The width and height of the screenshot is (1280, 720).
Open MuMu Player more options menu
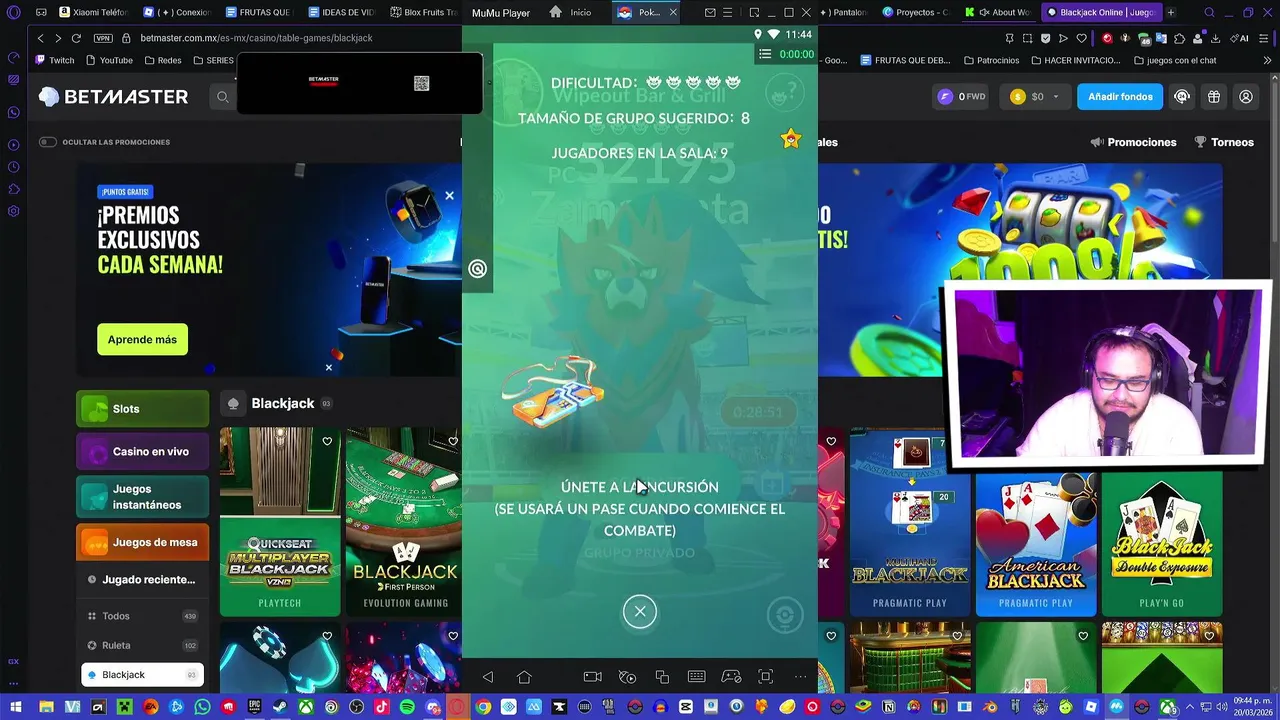point(800,677)
